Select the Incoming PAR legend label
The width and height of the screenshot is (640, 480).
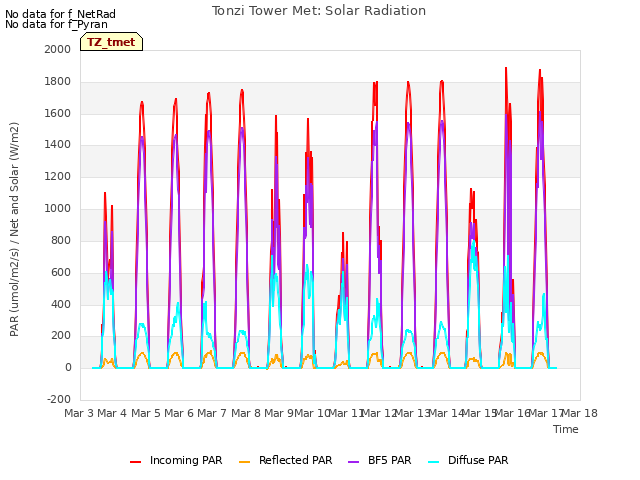[x=186, y=460]
